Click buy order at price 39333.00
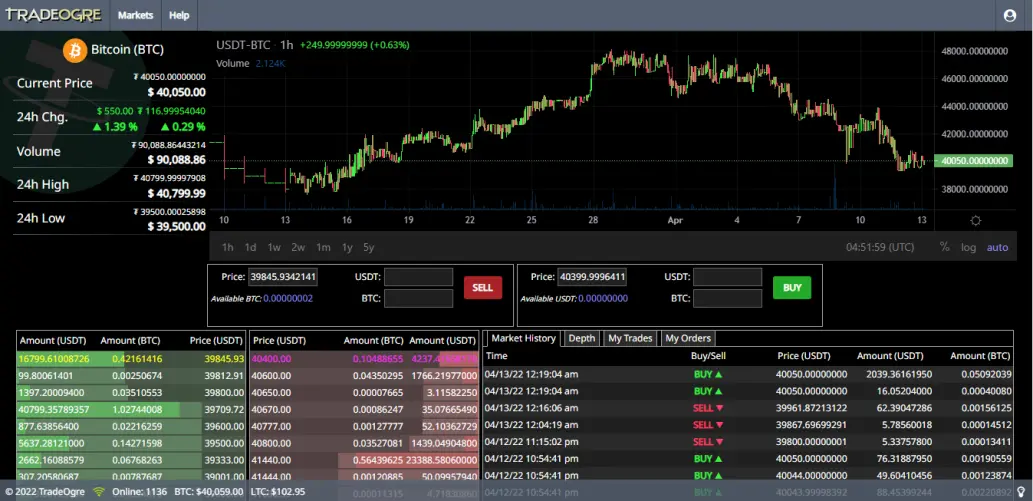 pos(131,459)
